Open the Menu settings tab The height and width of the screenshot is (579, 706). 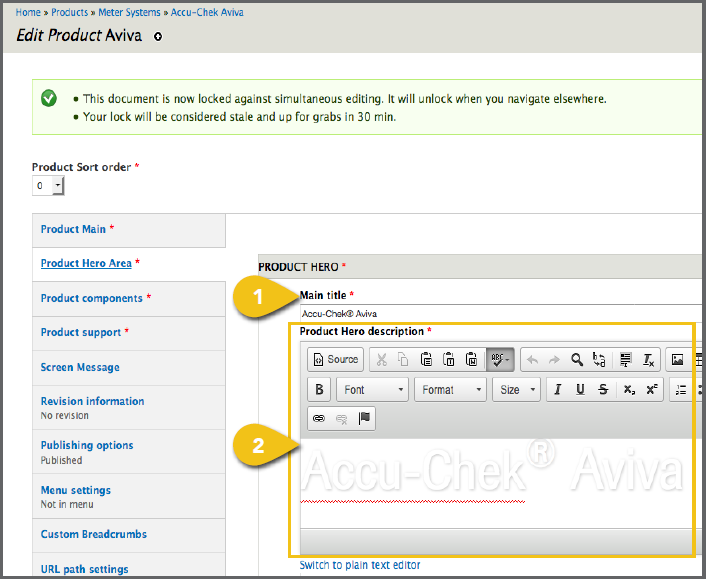(129, 496)
